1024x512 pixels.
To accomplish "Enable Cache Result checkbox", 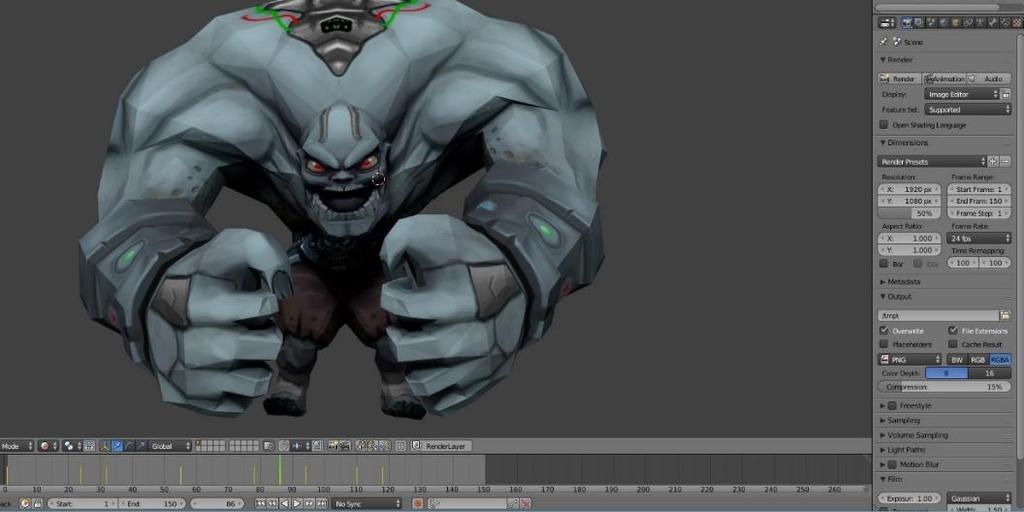I will coord(953,344).
